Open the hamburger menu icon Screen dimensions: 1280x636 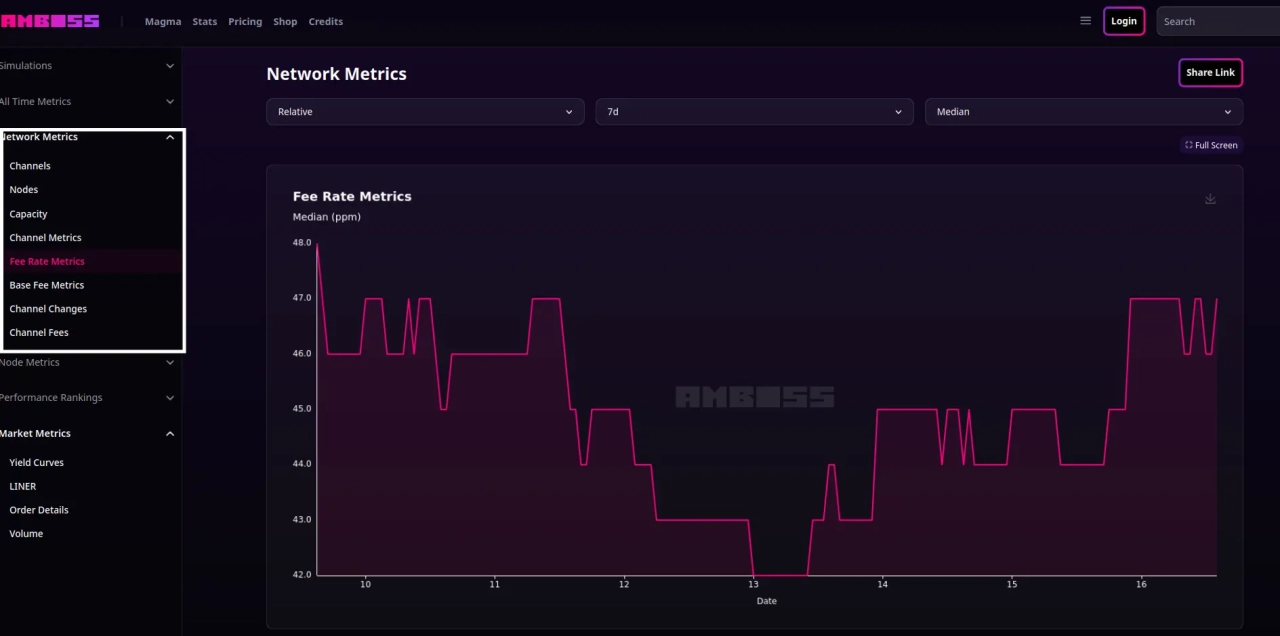click(1085, 20)
